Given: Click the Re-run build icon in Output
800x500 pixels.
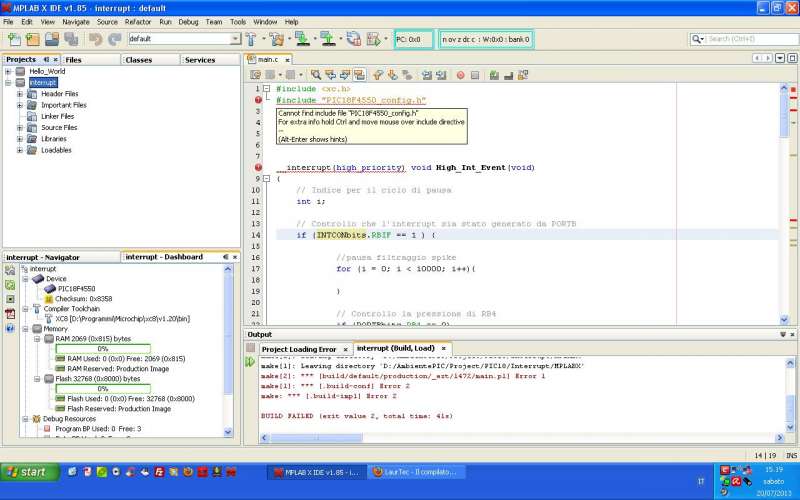Looking at the screenshot, I should (250, 362).
